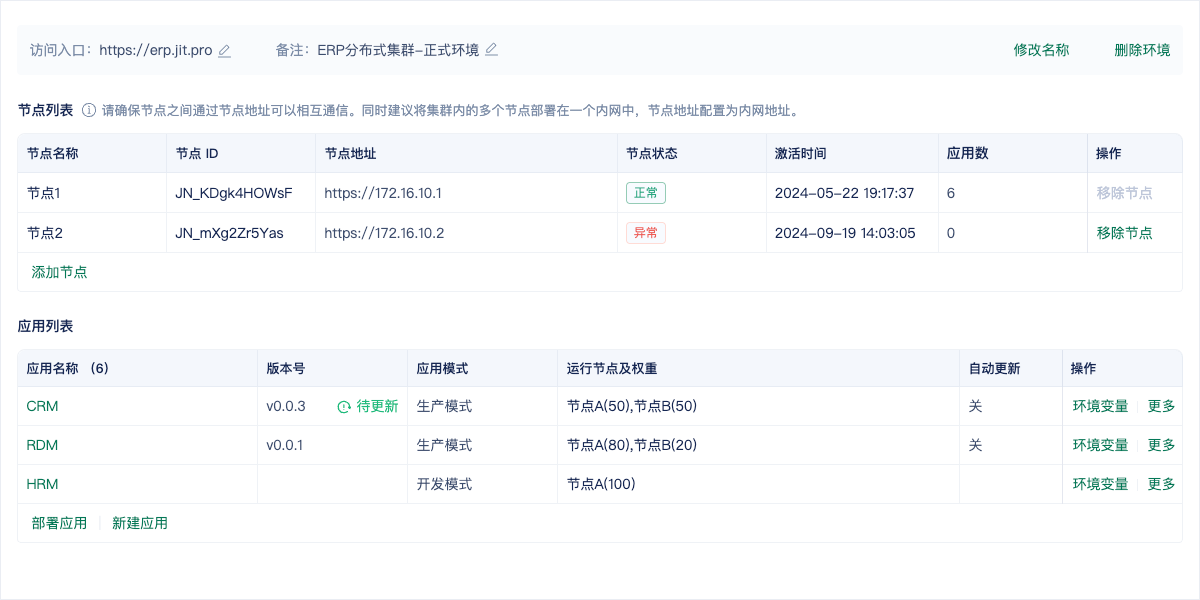Open 环境变量 for RDM
The height and width of the screenshot is (600, 1200).
(x=1100, y=445)
